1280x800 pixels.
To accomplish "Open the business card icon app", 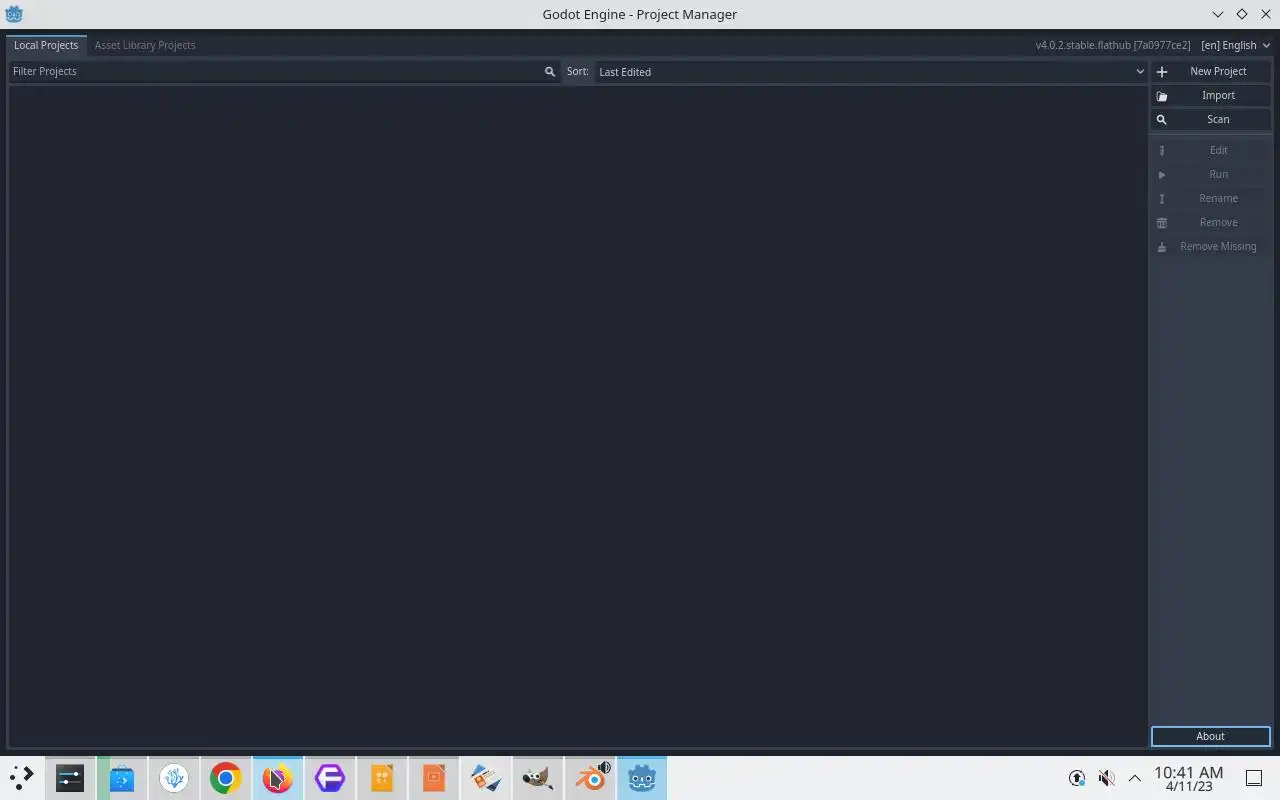I will coord(486,778).
